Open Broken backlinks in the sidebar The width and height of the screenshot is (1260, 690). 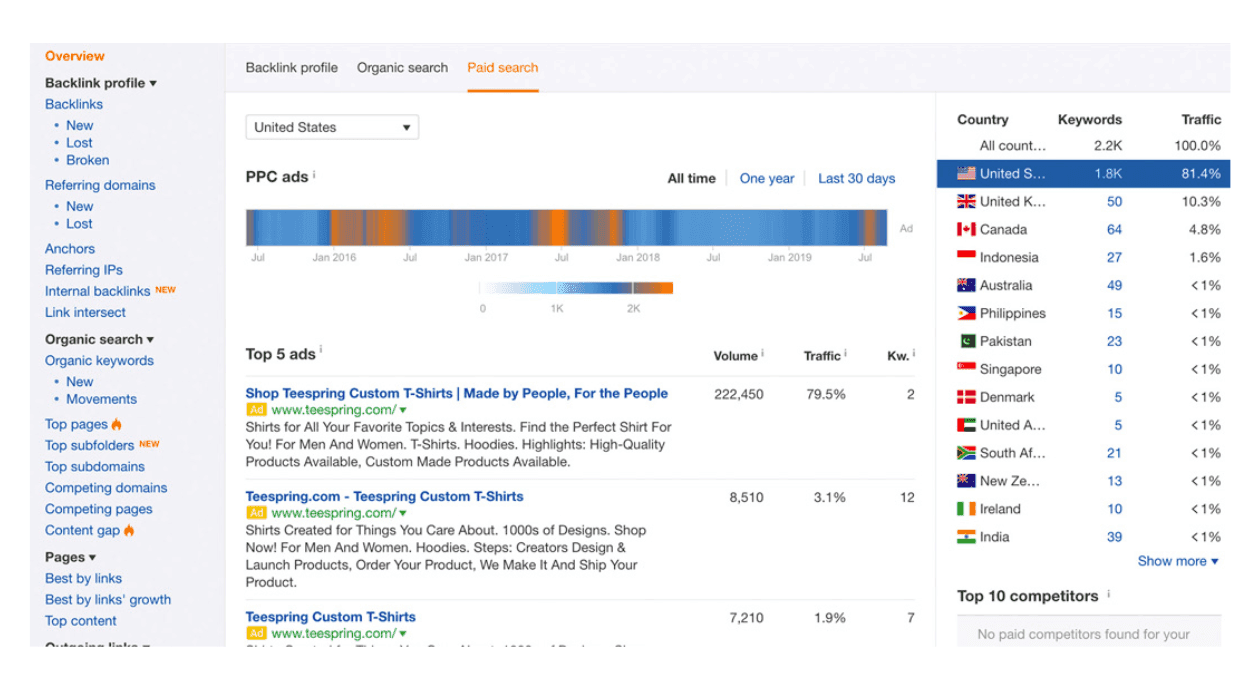(88, 160)
